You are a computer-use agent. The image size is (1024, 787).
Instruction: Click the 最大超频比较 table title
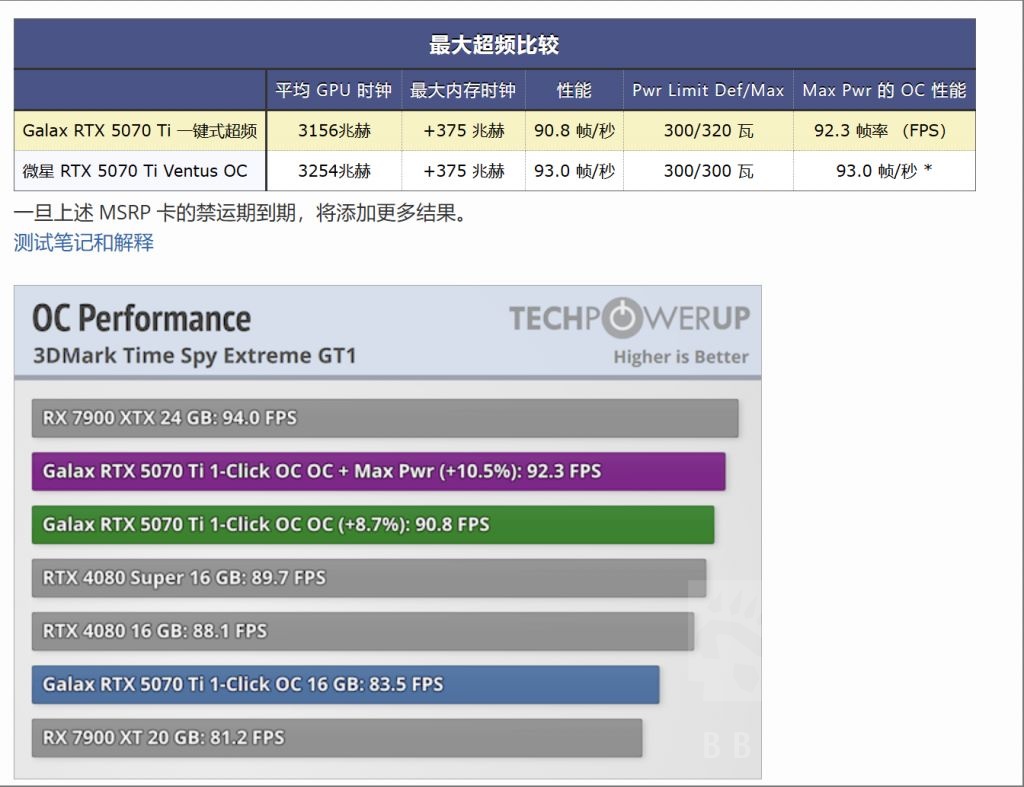(x=494, y=43)
